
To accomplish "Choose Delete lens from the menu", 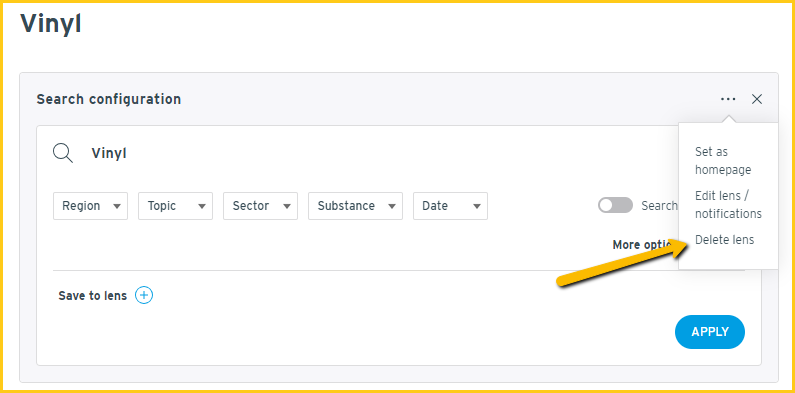I will pos(725,240).
